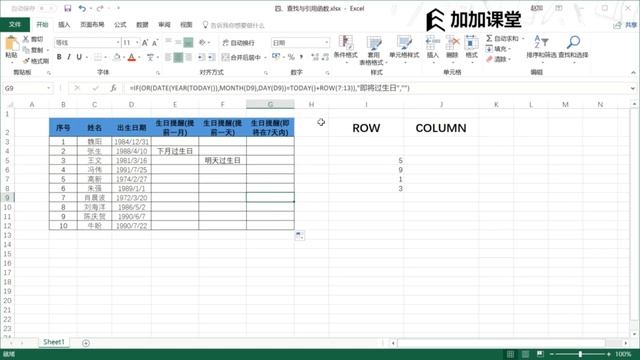
Task: Open Sort and Filter icon
Action: (541, 42)
